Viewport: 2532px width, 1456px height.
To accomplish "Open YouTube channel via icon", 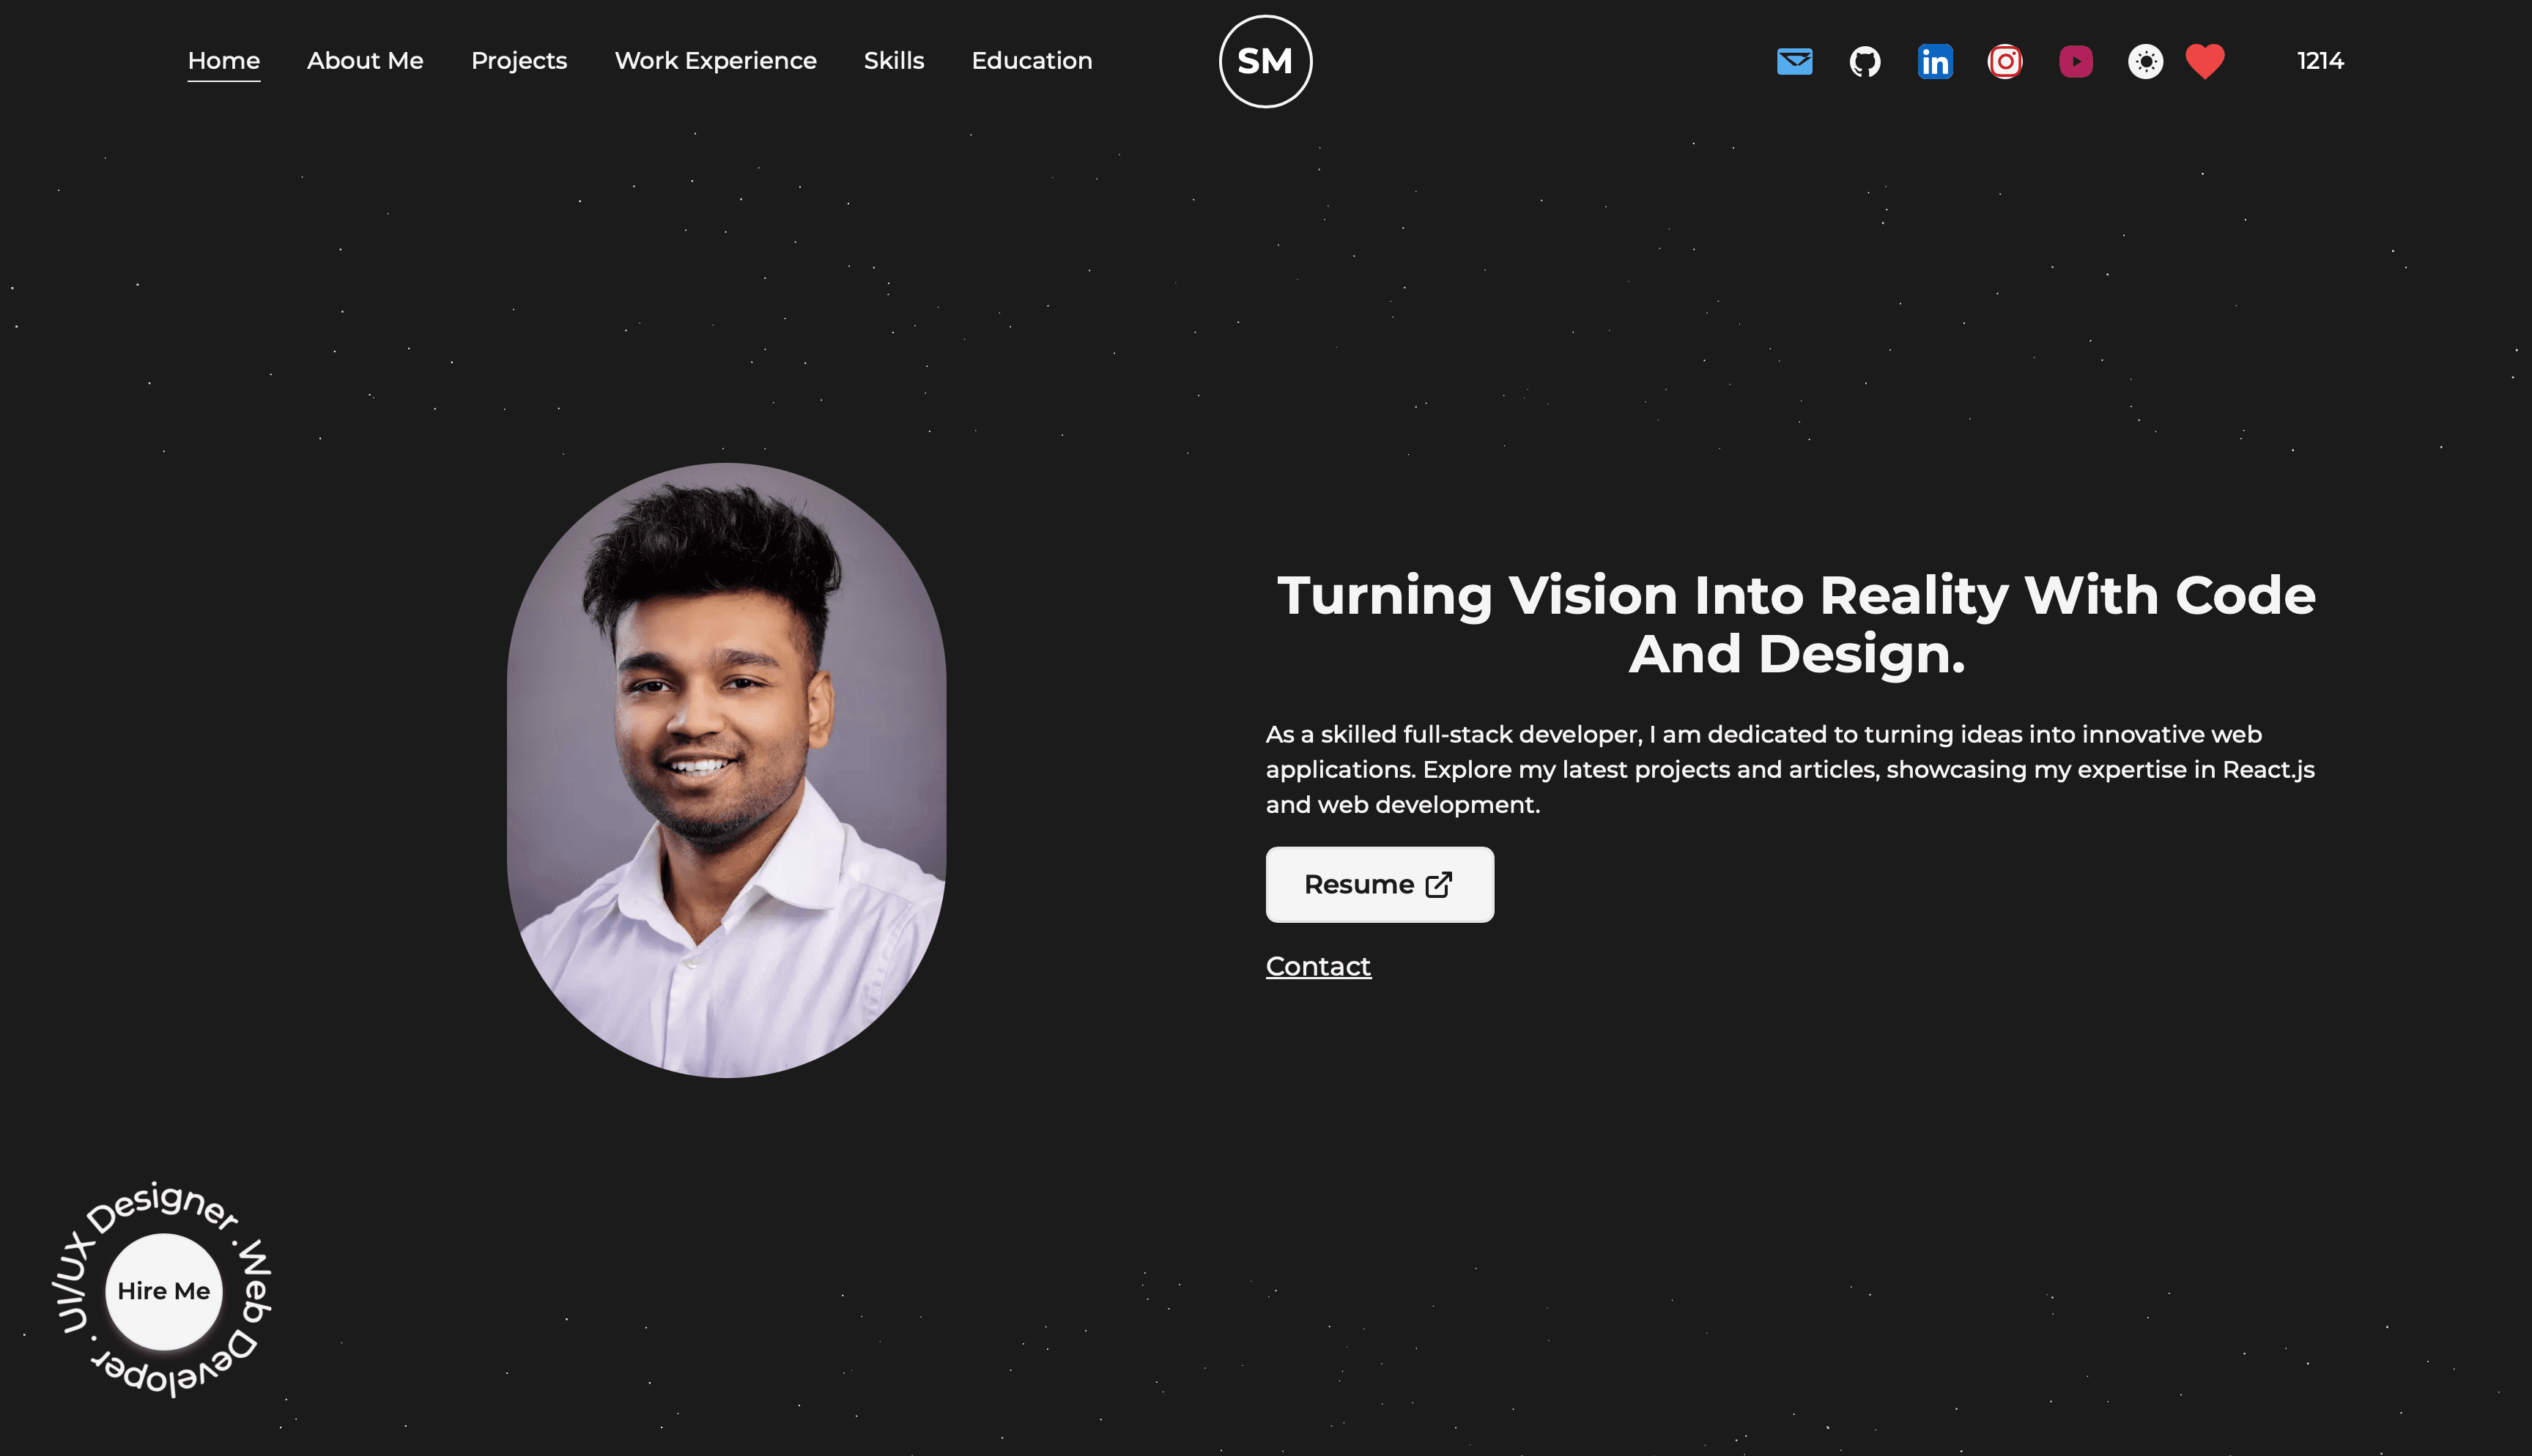I will click(x=2076, y=61).
